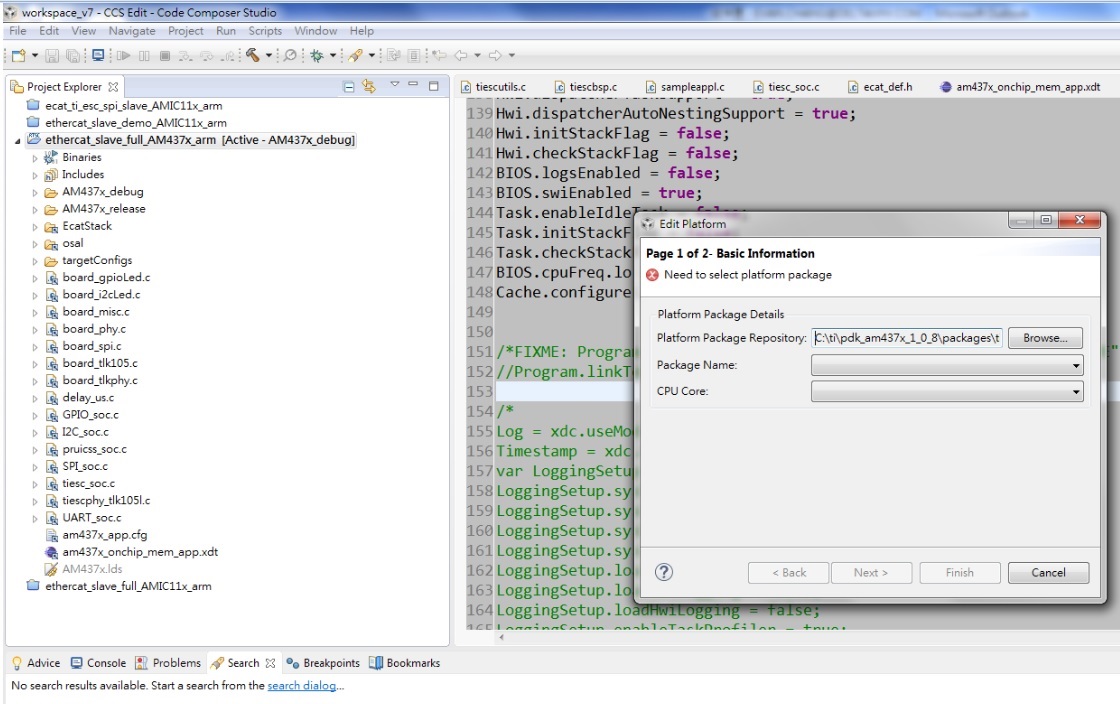Screen dimensions: 1120x704
Task: Click Browse... in the Edit Platform dialog
Action: (x=1045, y=338)
